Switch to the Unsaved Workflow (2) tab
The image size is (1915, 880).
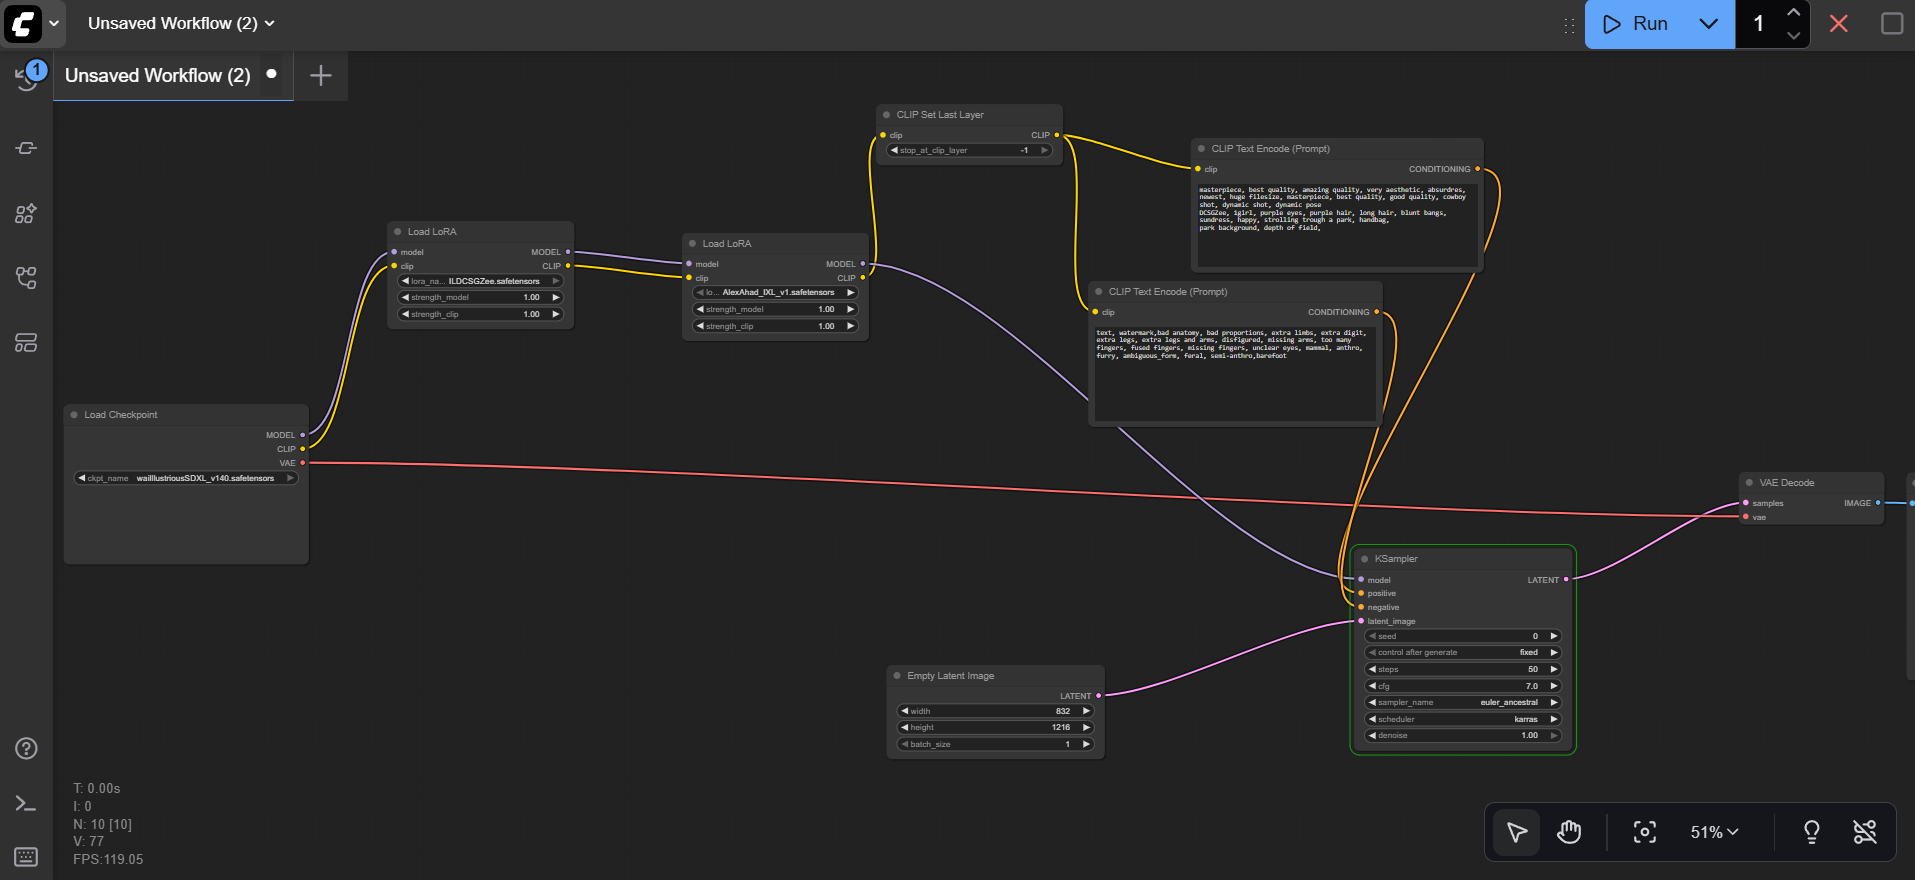(158, 76)
